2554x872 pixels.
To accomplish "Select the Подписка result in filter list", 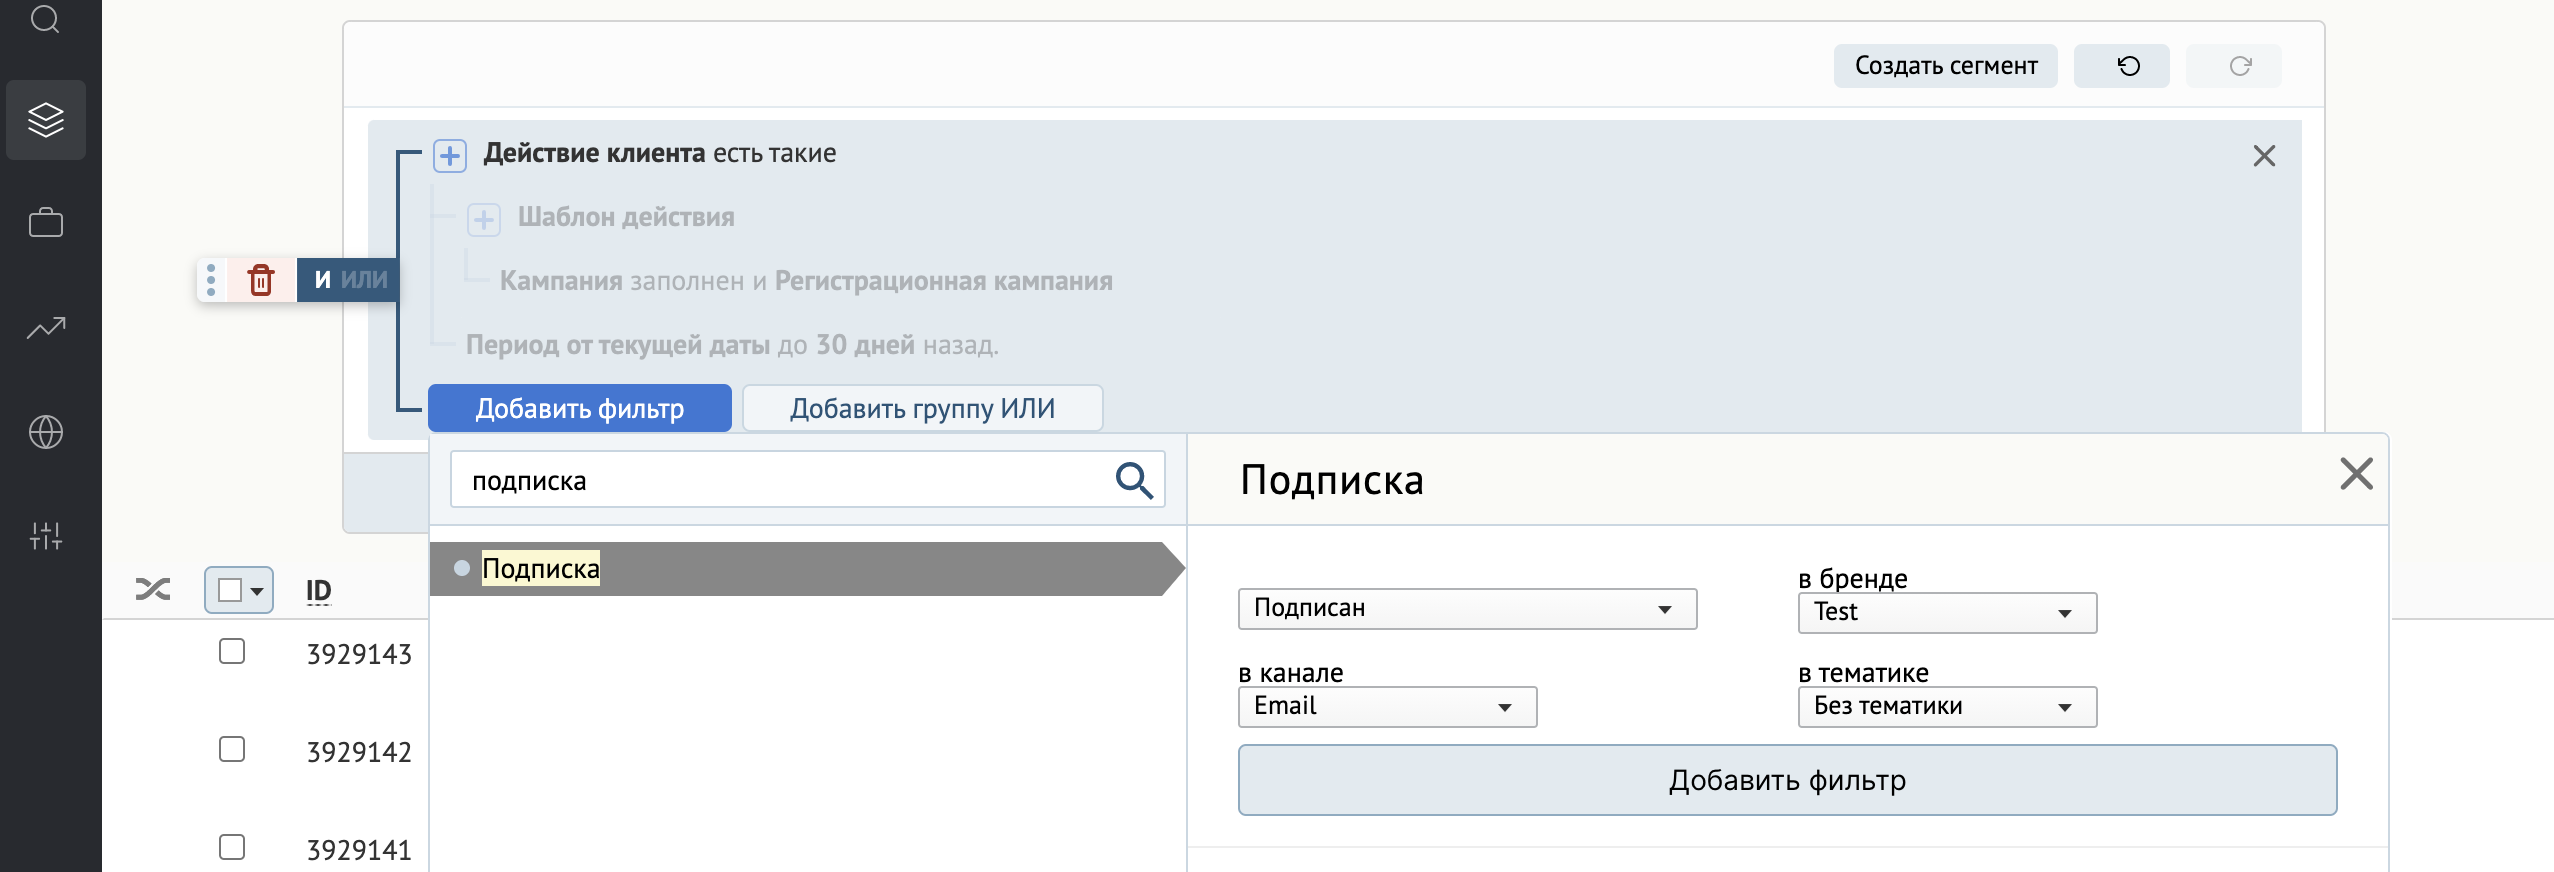I will click(806, 569).
